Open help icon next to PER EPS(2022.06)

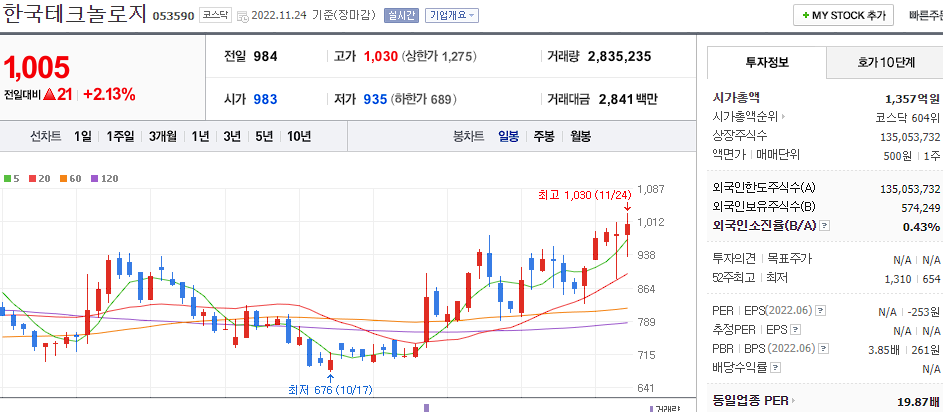coord(821,311)
